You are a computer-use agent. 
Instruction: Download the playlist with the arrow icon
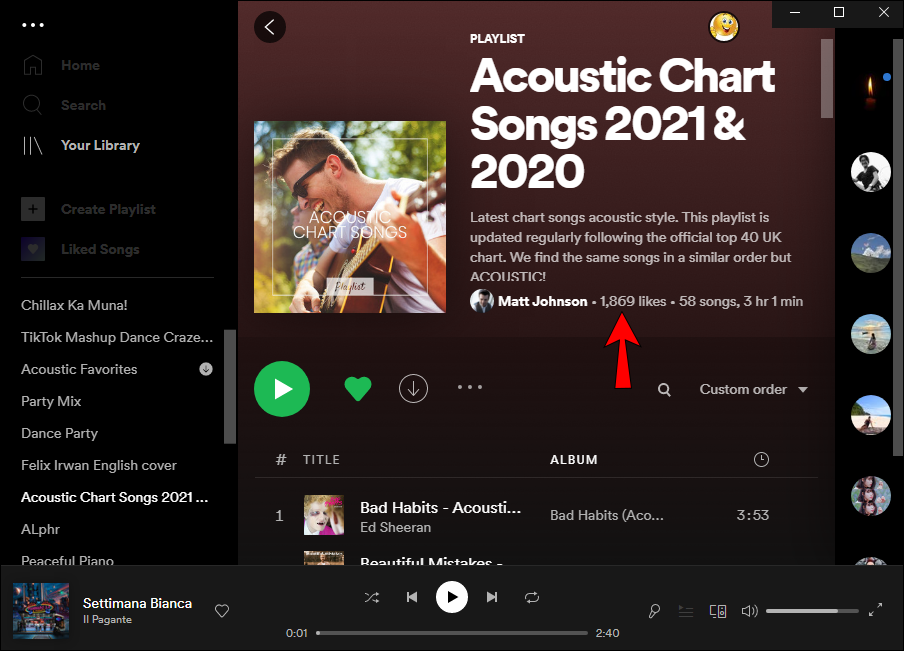[413, 389]
